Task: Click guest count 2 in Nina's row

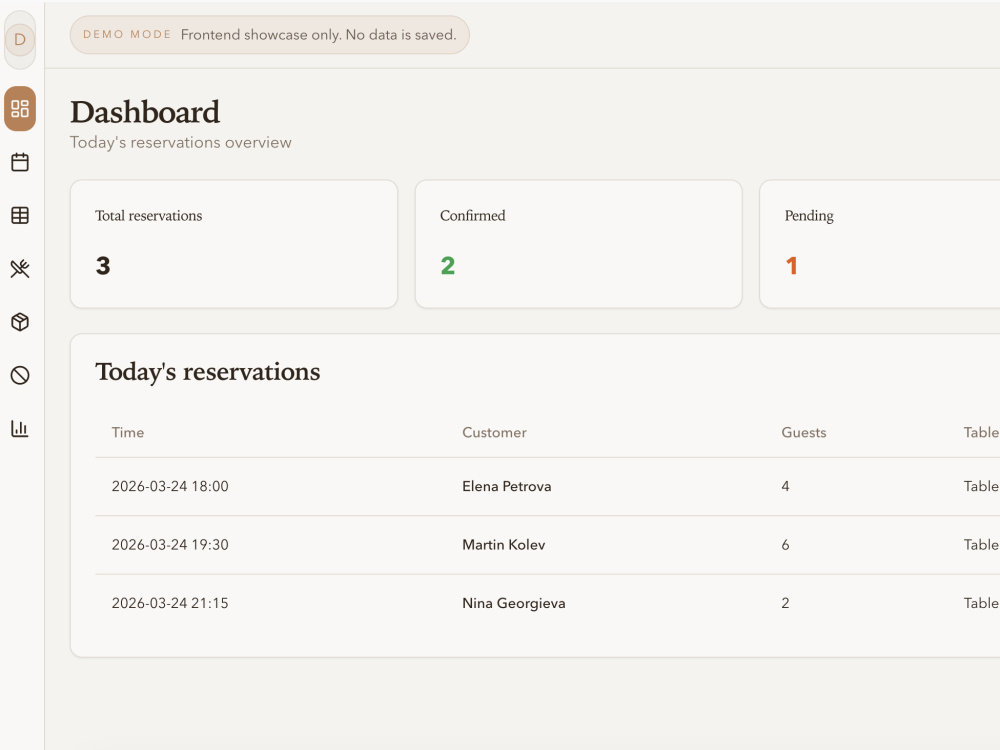Action: tap(785, 603)
